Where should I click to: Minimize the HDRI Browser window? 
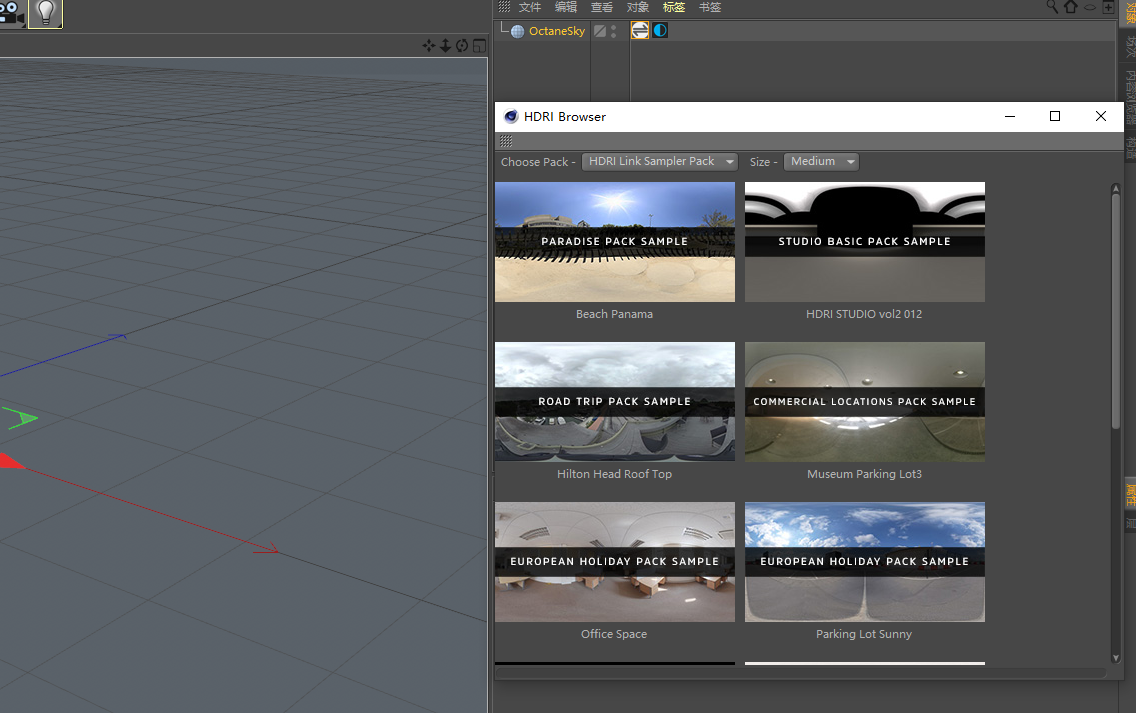point(1010,117)
